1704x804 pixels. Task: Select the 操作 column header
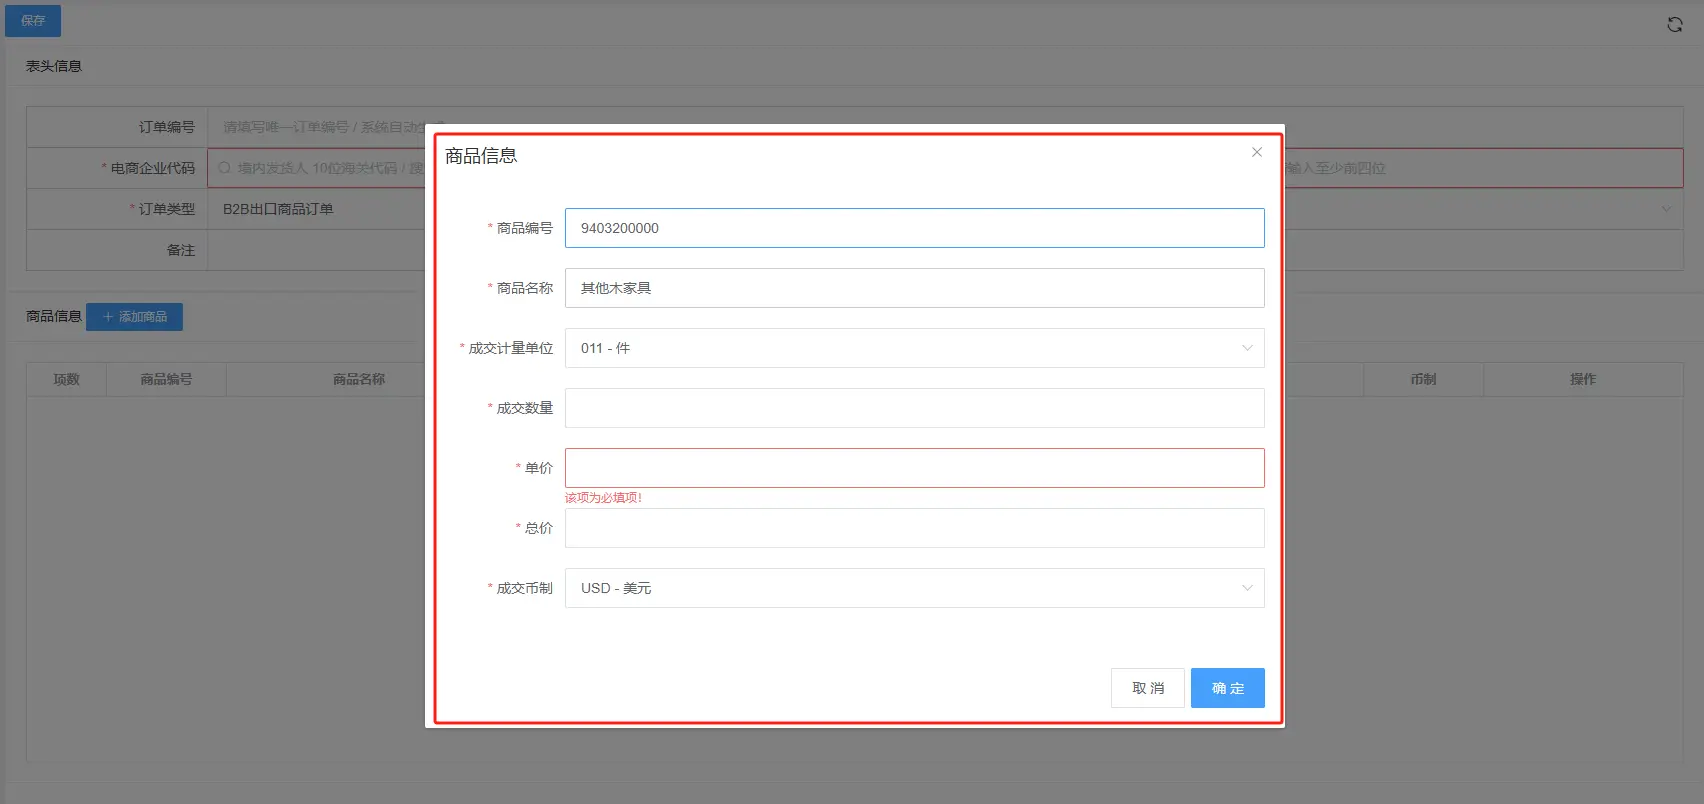tap(1582, 379)
